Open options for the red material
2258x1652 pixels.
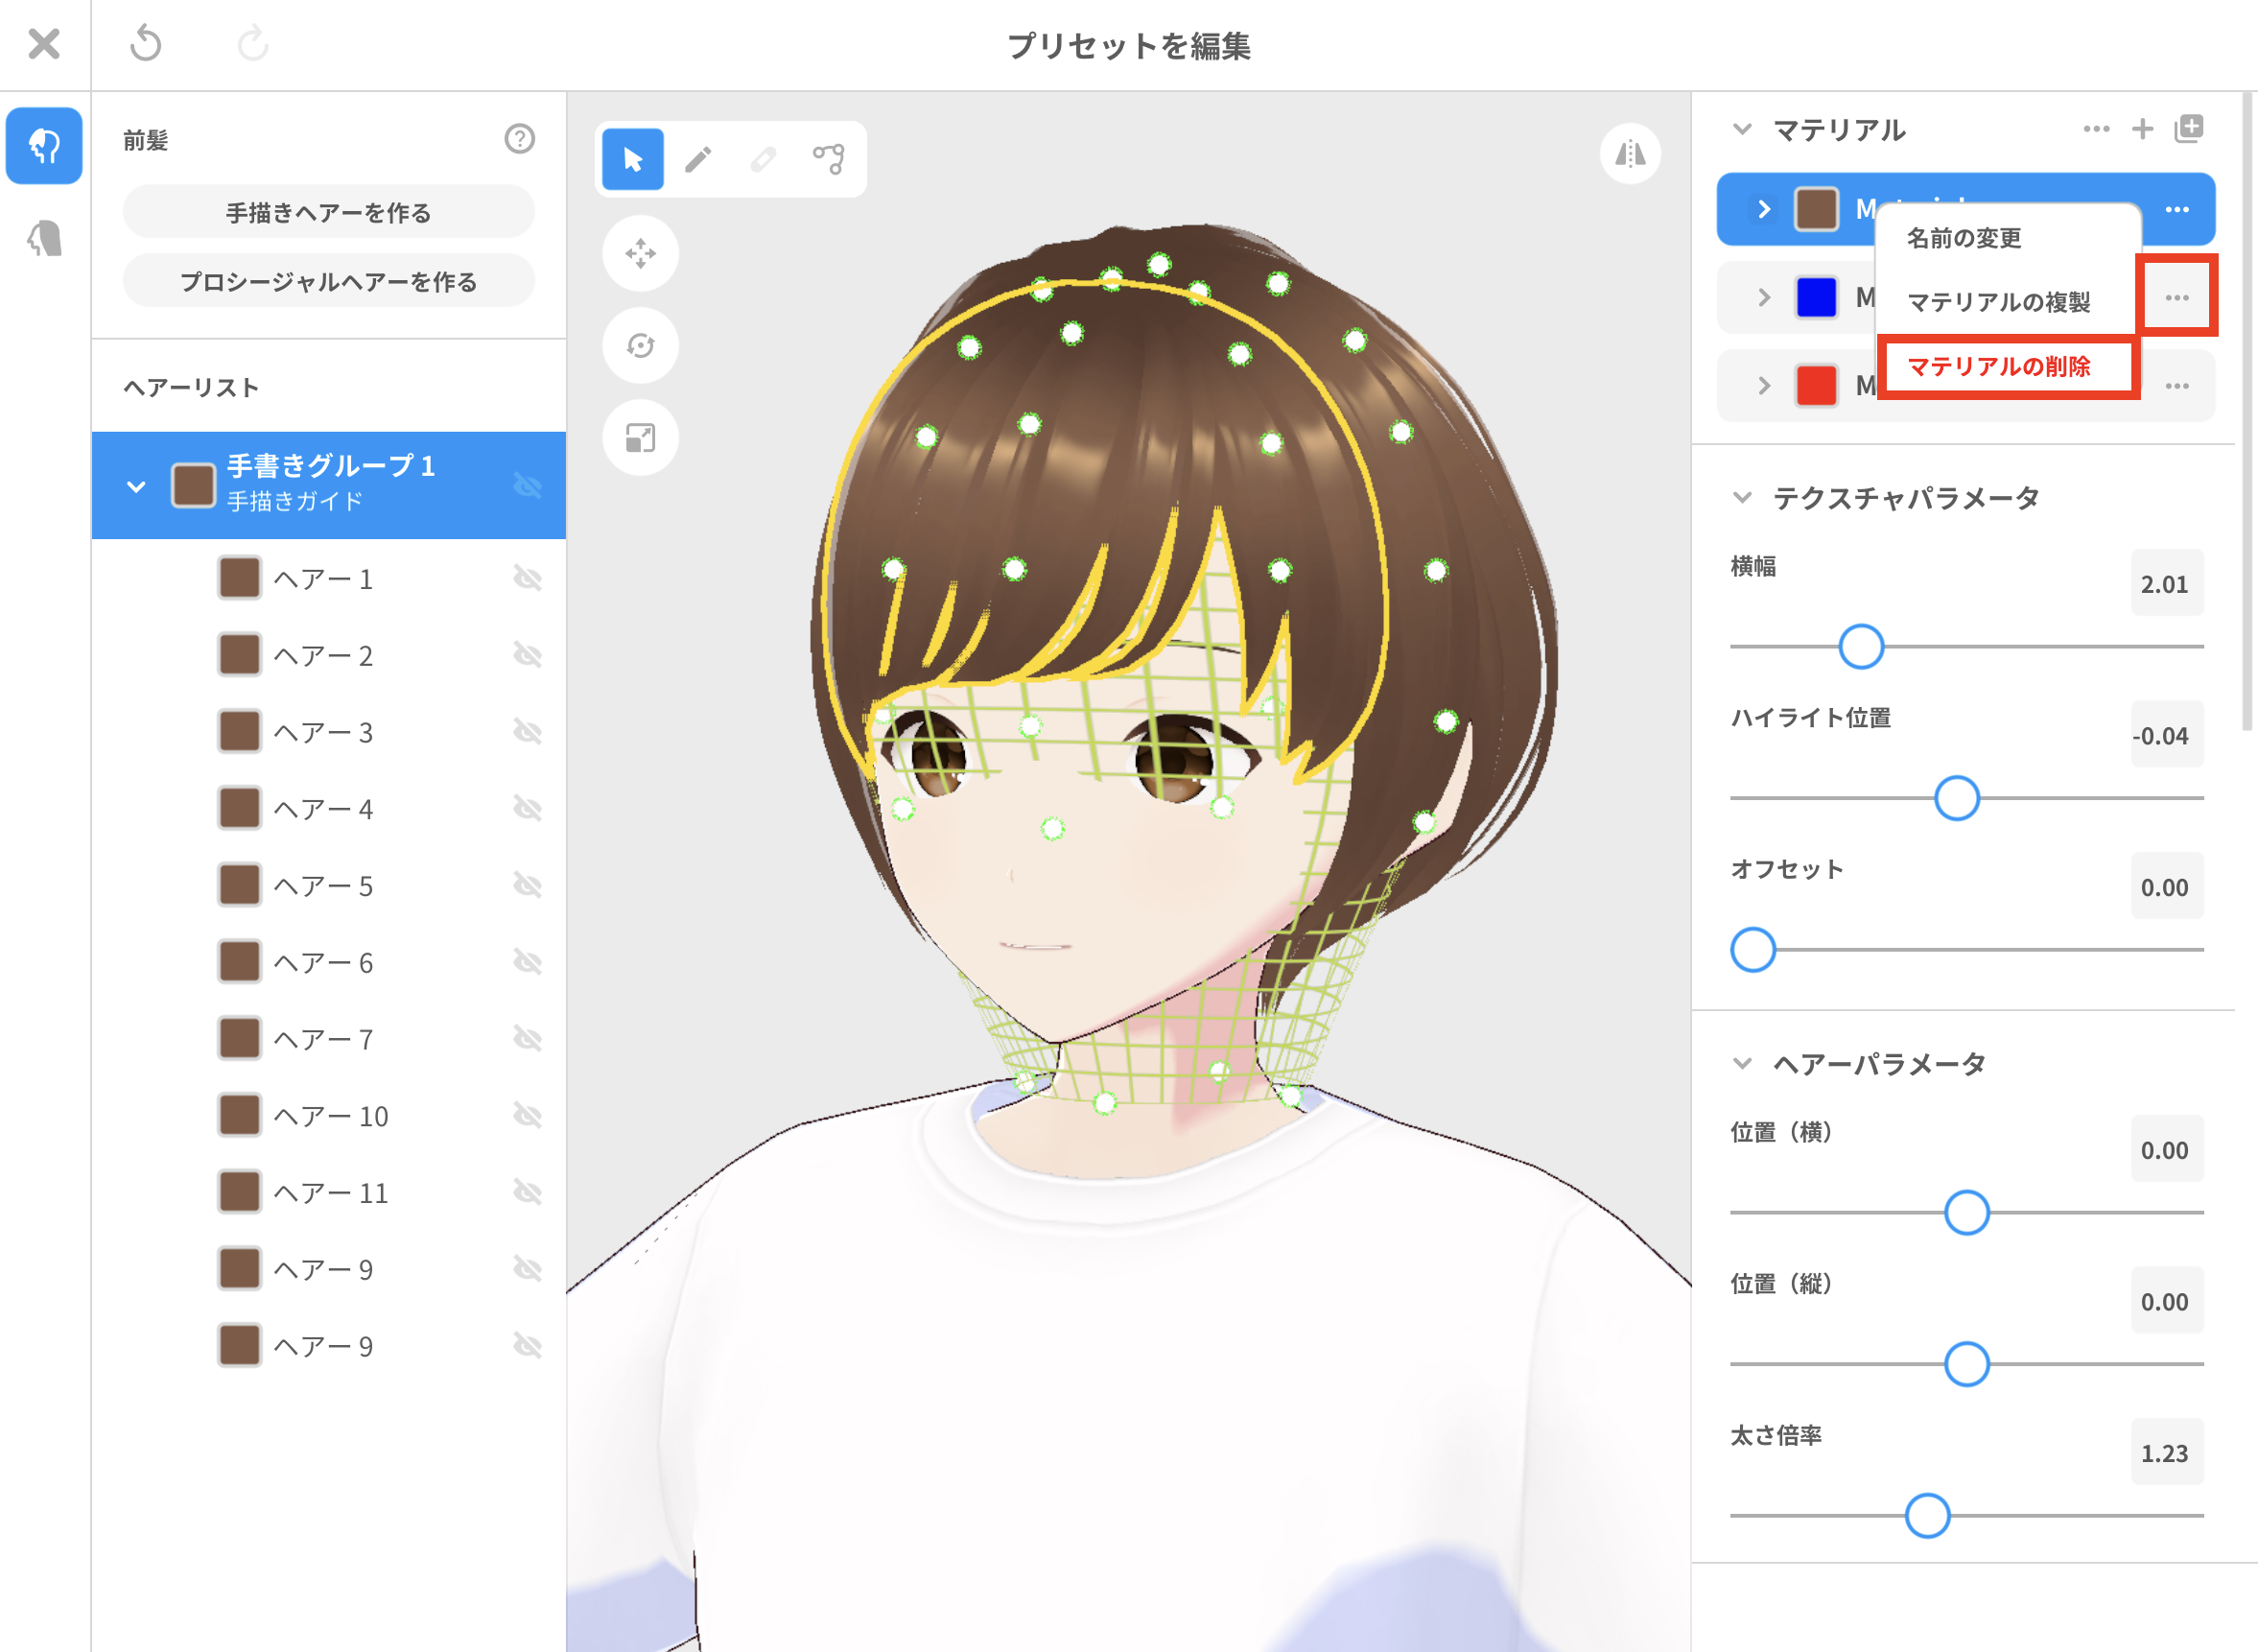2177,385
